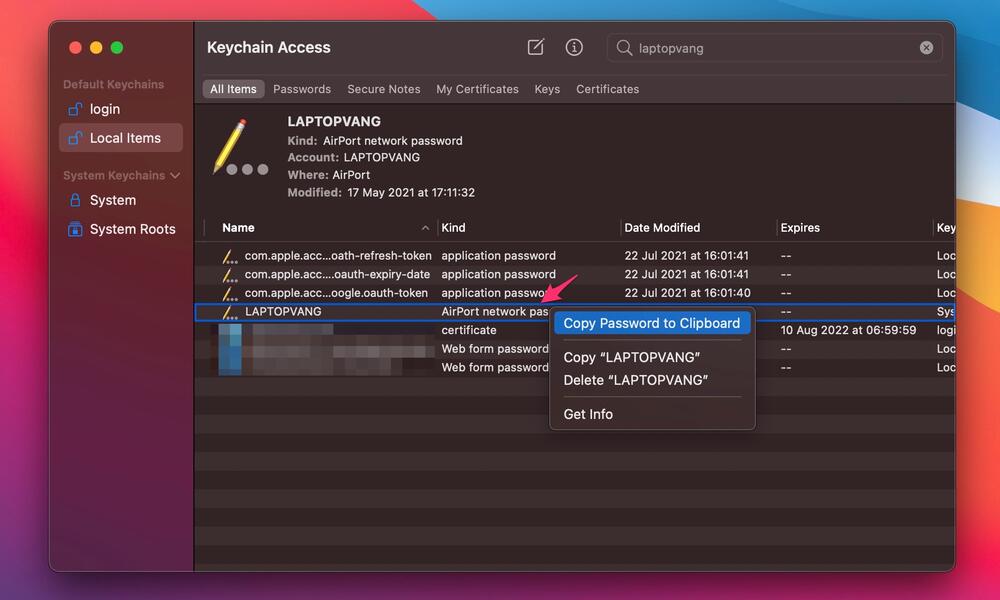This screenshot has width=1000, height=600.
Task: Click the Account: LAPTOPVANG detail line
Action: [353, 157]
